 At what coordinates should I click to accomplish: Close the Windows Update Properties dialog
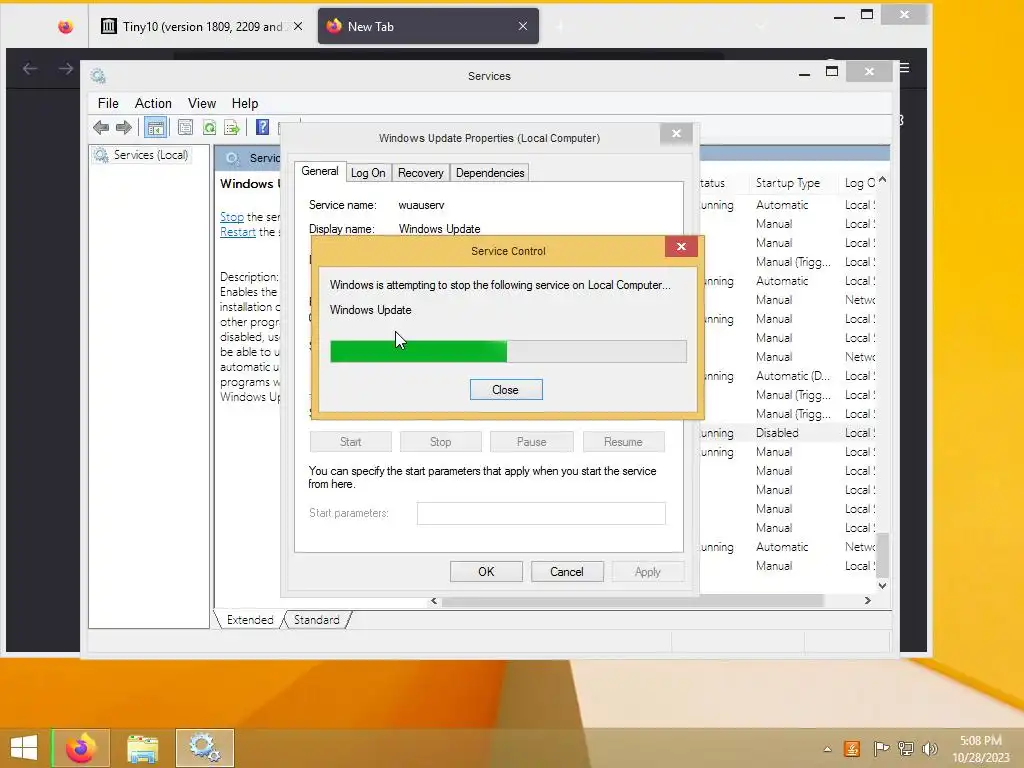[677, 133]
